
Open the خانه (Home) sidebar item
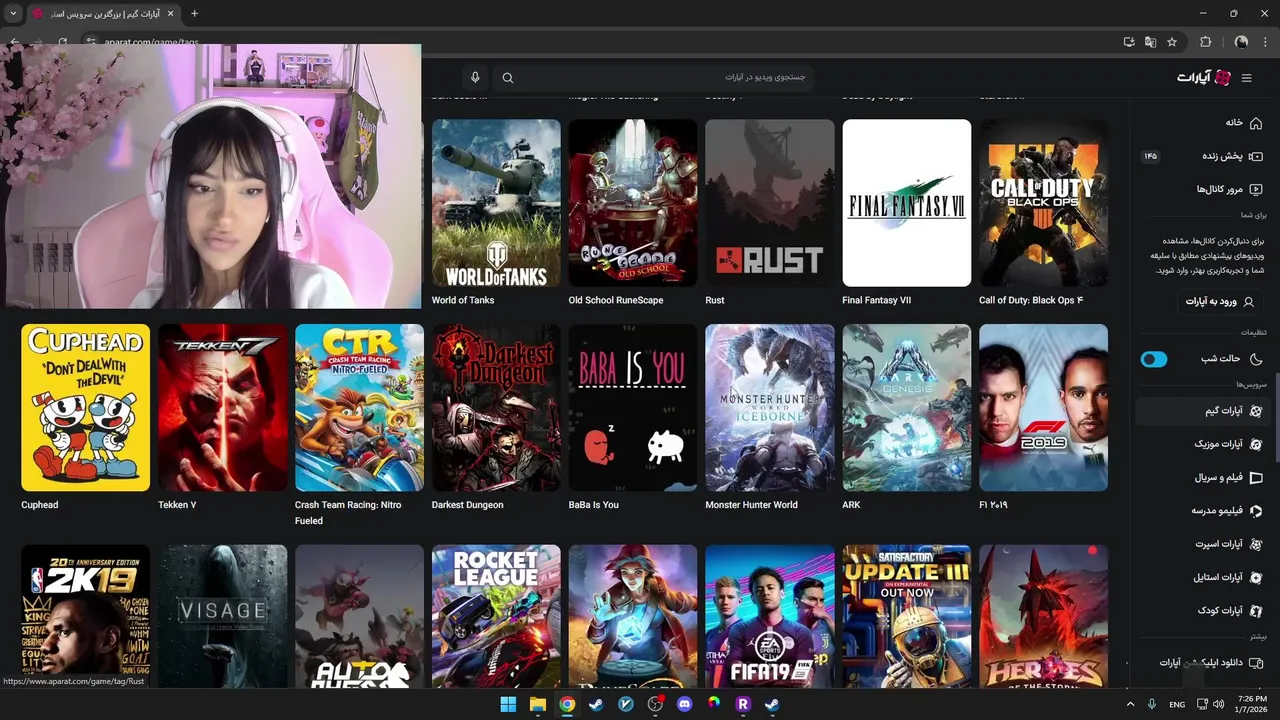[1203, 122]
